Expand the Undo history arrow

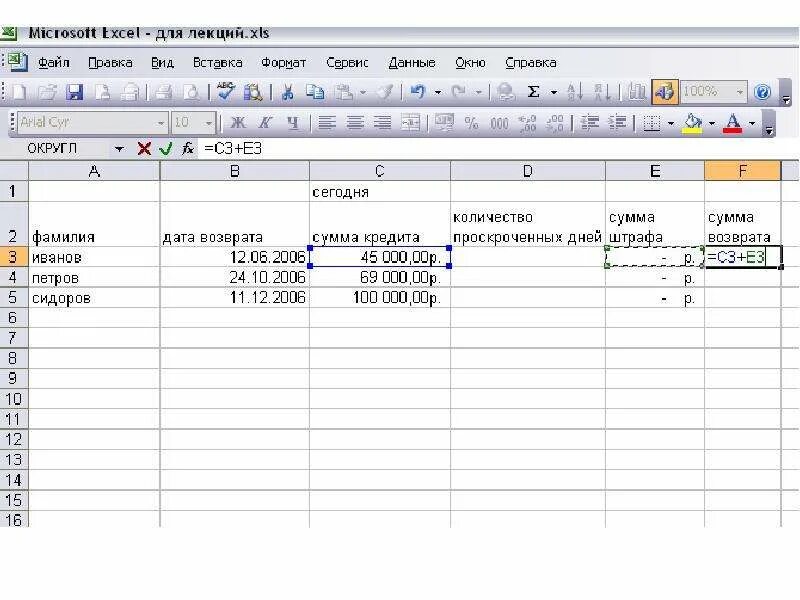[438, 93]
